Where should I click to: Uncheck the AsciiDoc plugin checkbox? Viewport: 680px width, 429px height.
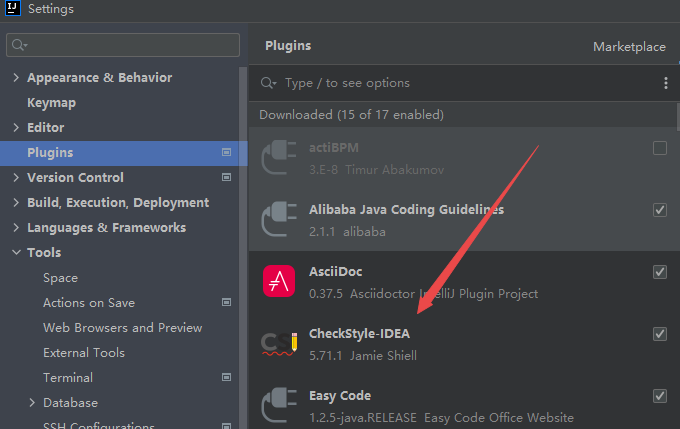tap(659, 271)
